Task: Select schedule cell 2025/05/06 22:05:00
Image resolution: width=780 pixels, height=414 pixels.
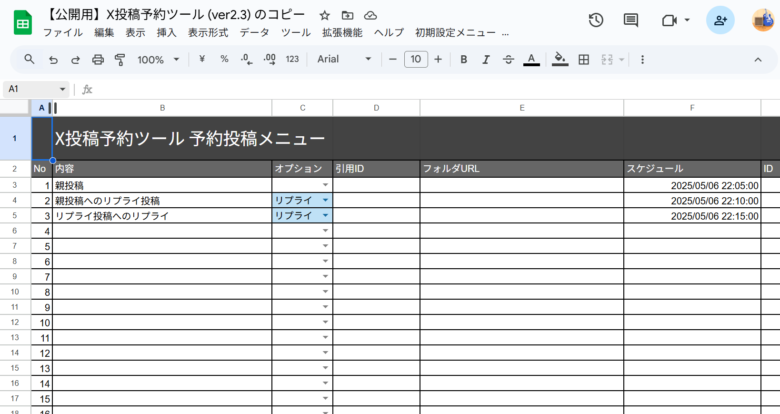Action: click(x=692, y=185)
